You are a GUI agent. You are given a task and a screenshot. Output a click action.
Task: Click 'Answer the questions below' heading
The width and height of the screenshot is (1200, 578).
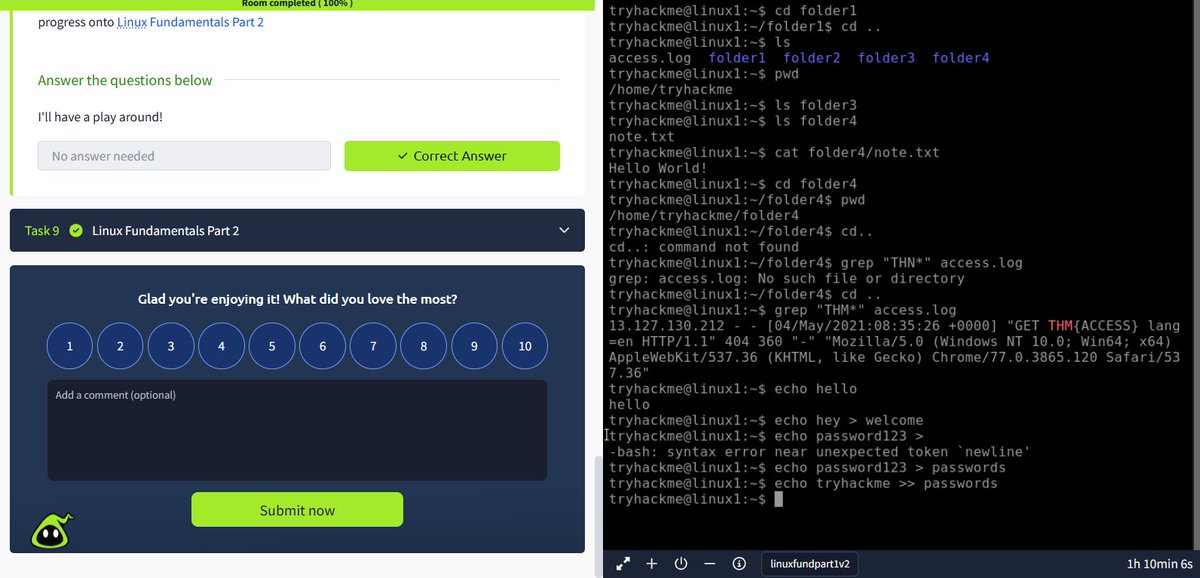[125, 80]
